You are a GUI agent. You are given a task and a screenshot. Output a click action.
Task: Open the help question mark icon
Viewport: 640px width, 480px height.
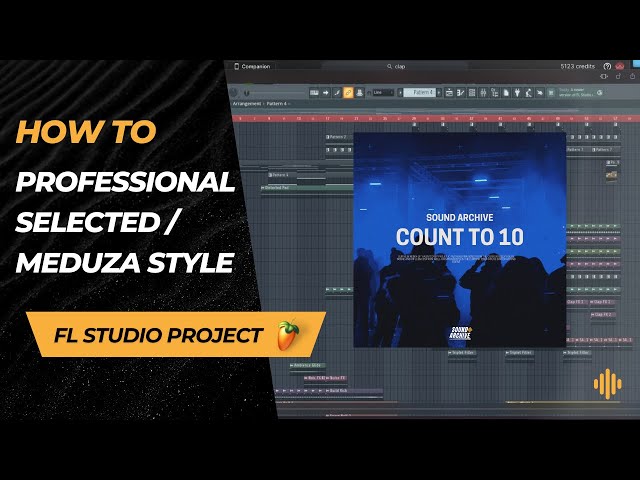tap(607, 66)
